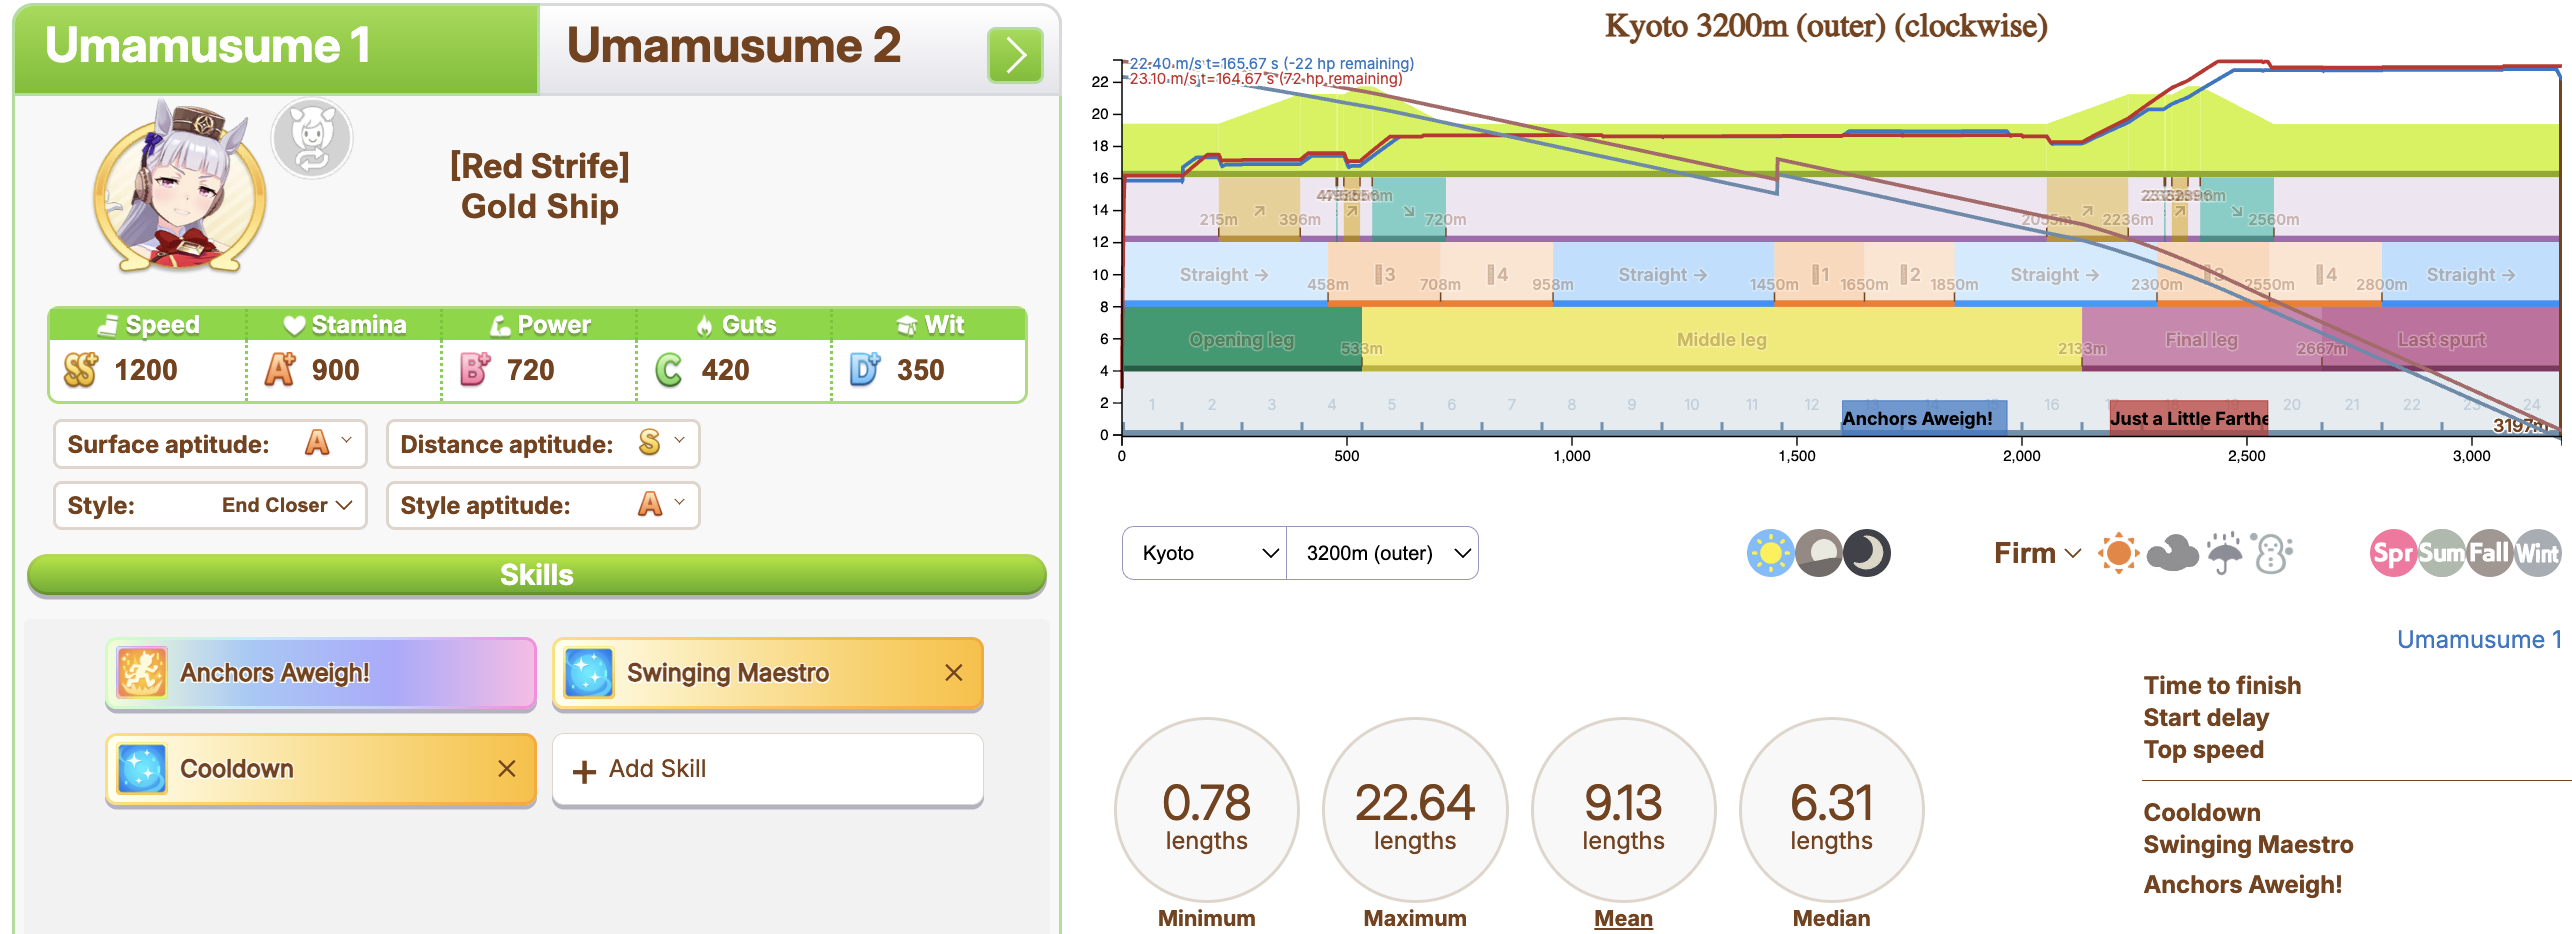
Task: Click the Swinging Maestro skill icon
Action: tap(589, 673)
